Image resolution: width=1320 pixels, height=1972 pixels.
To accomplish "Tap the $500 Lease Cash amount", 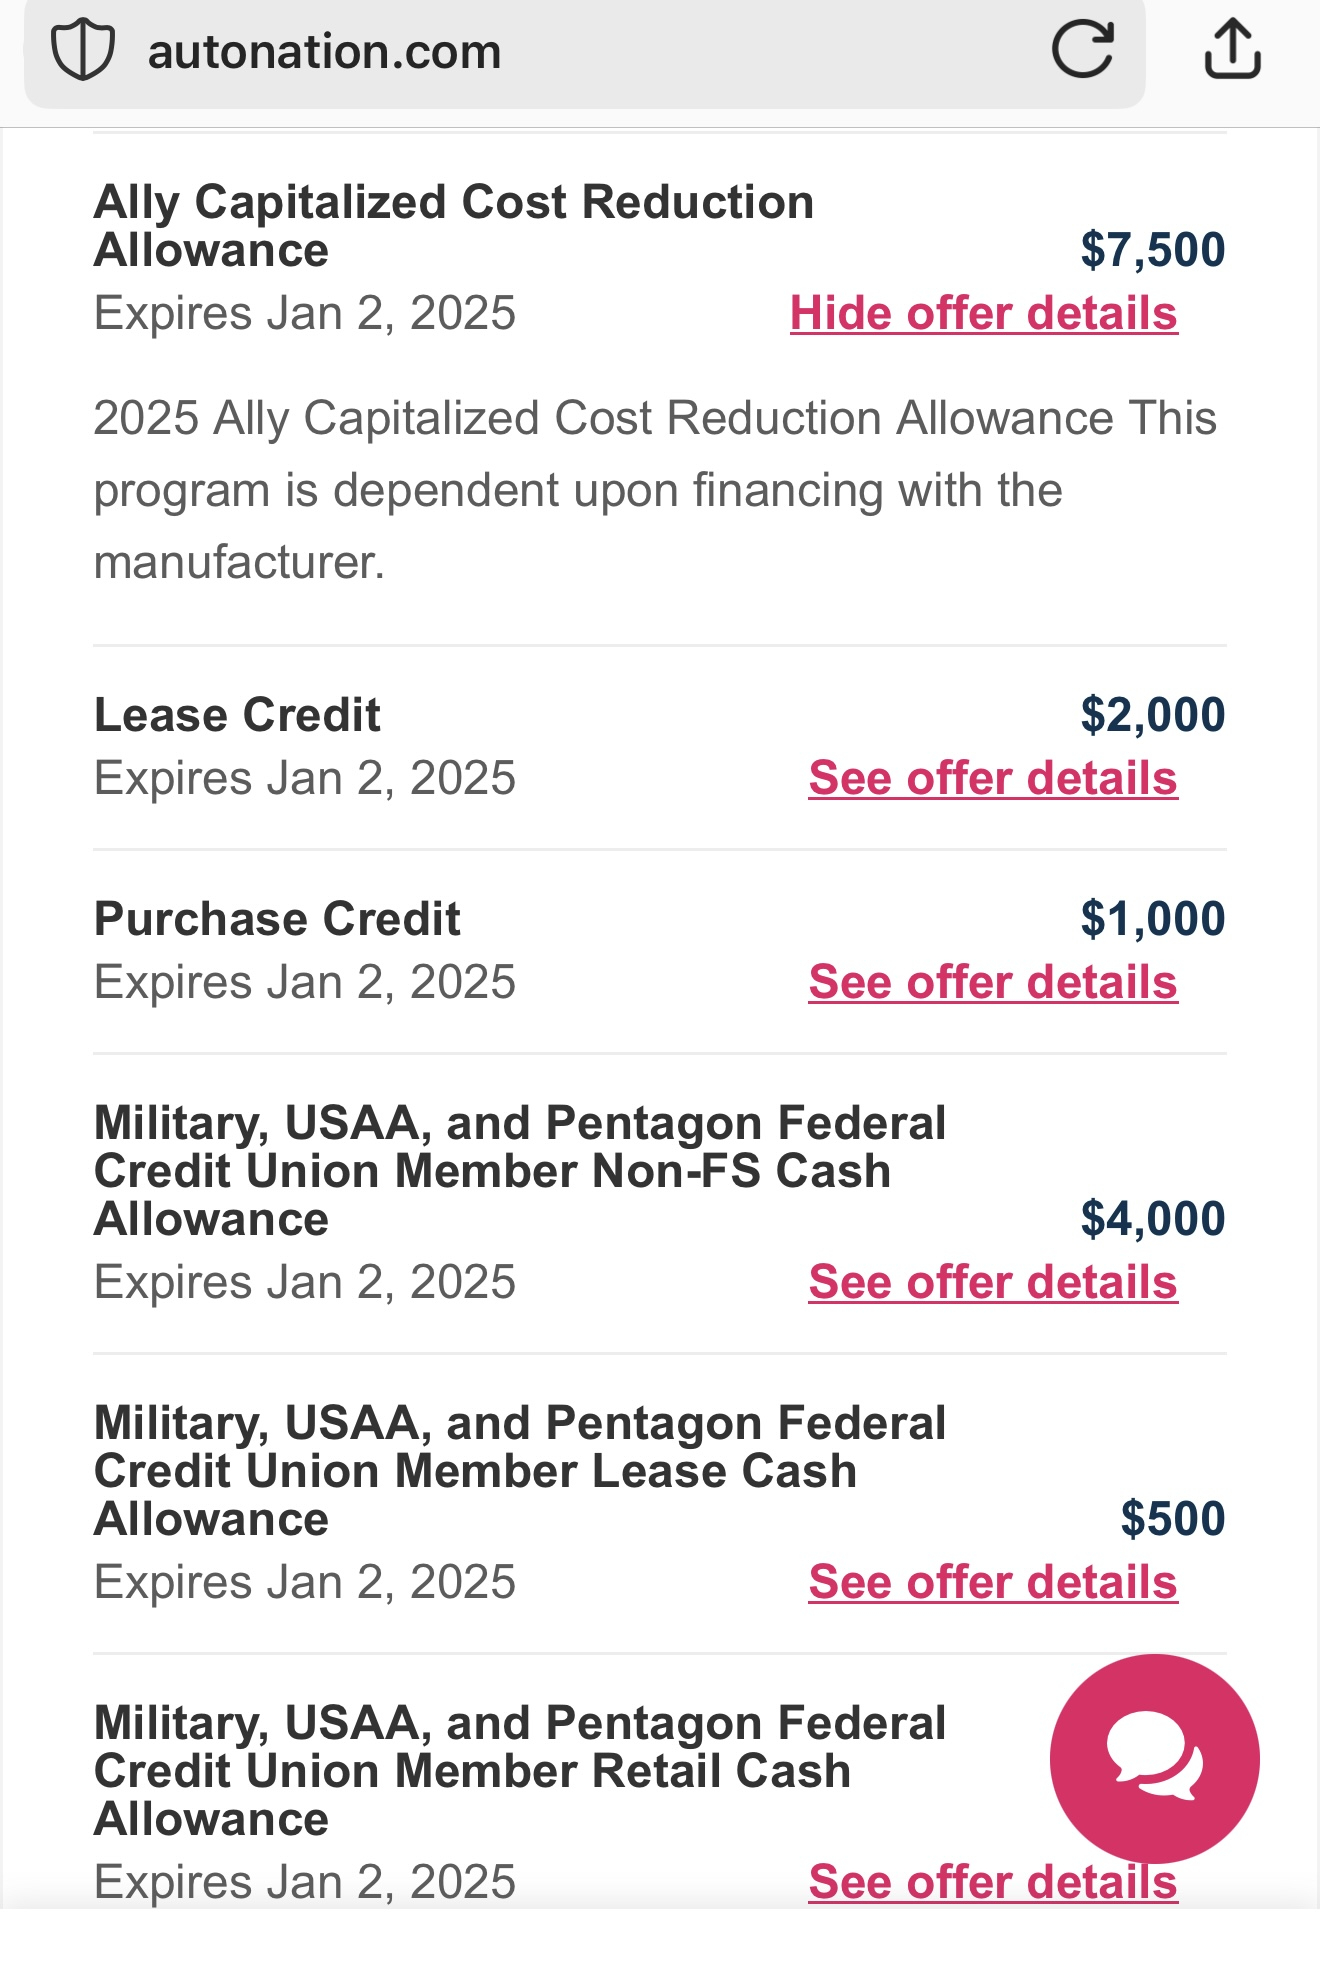I will click(1173, 1519).
